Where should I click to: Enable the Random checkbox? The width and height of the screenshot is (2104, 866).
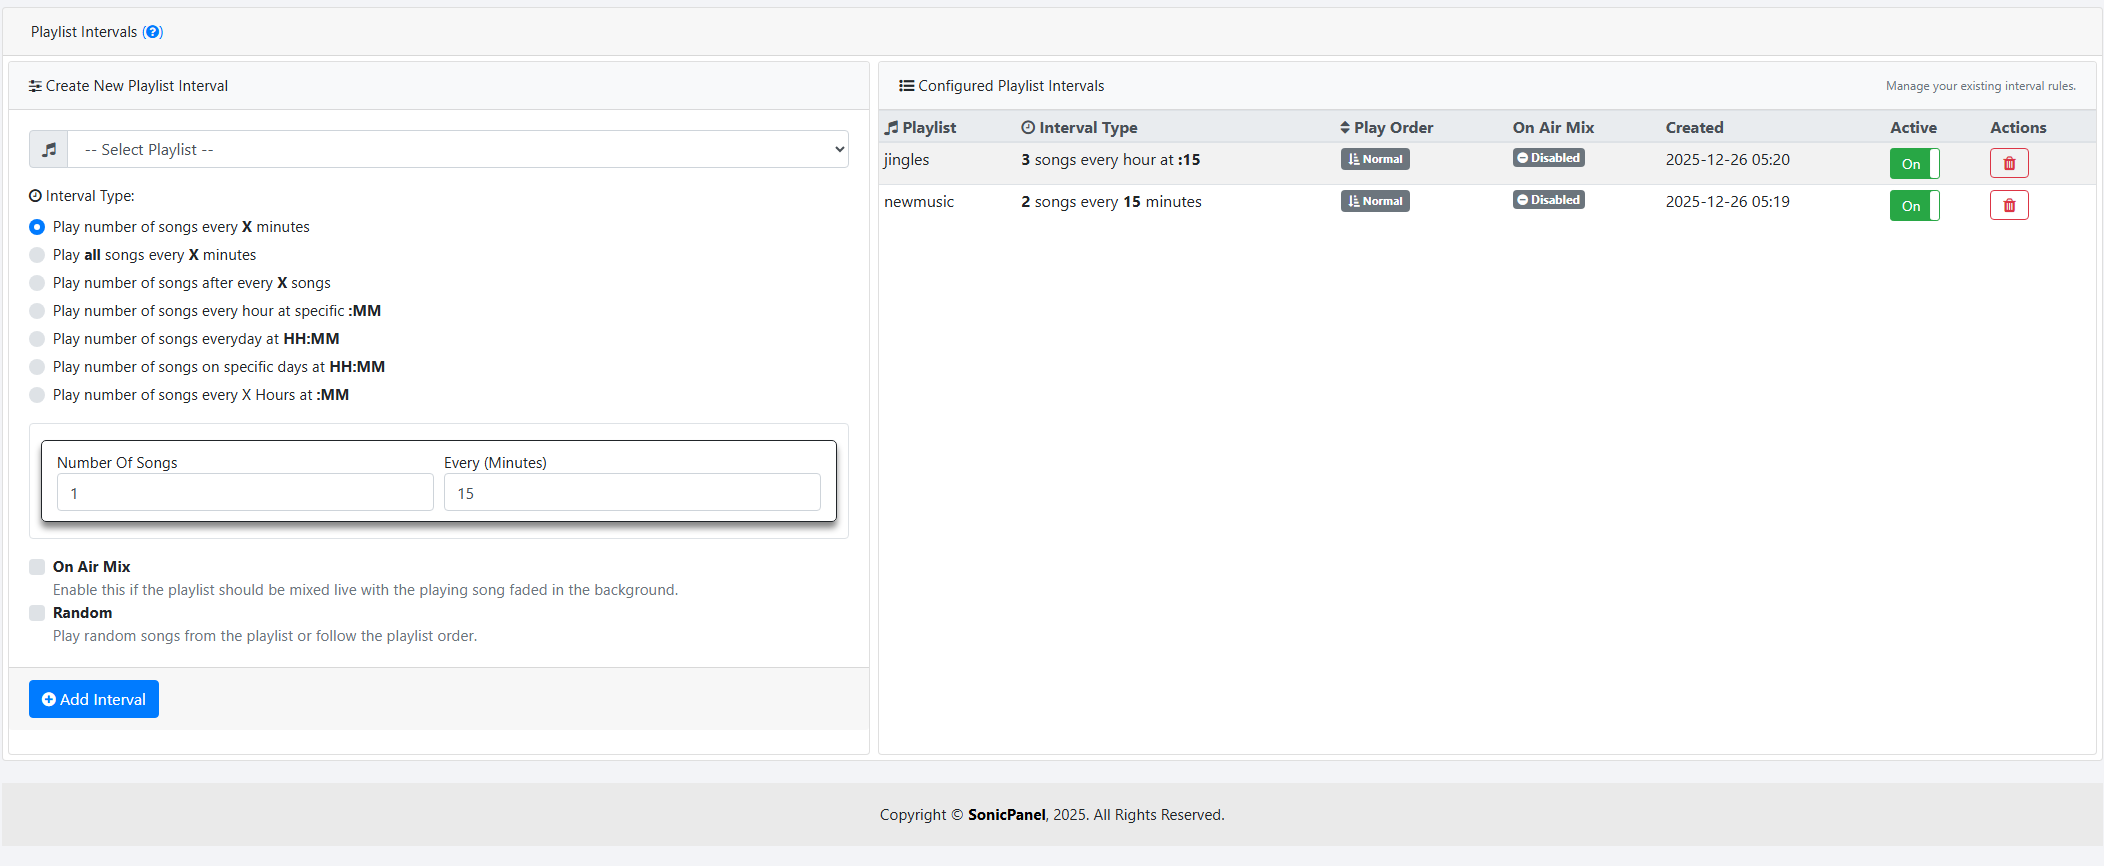pyautogui.click(x=37, y=613)
